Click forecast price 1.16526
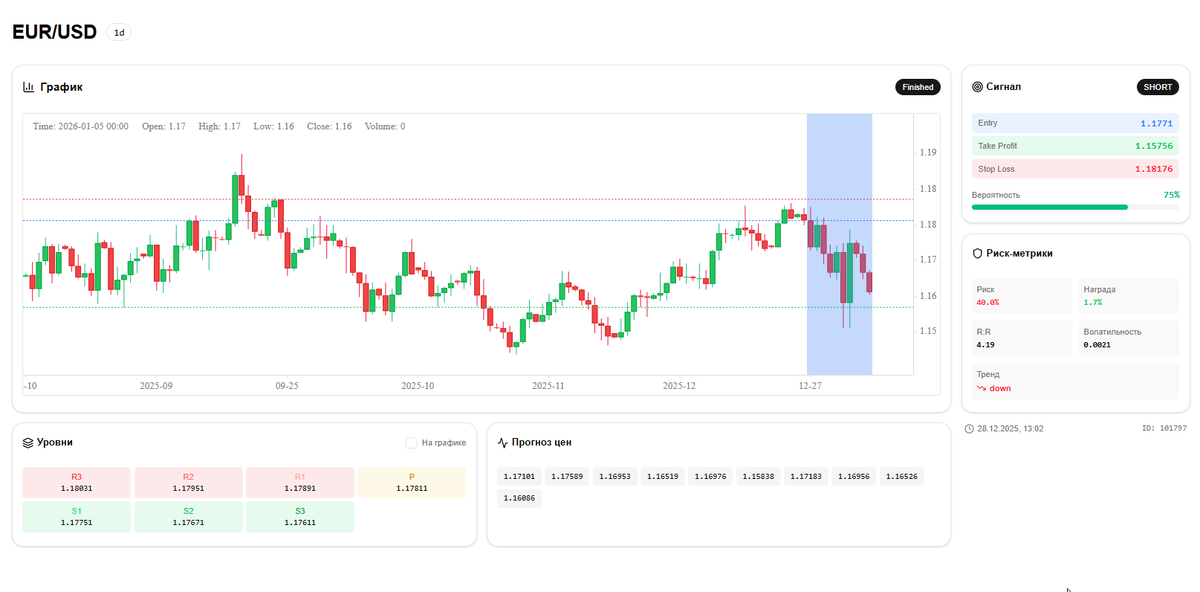This screenshot has height=592, width=1200. [x=902, y=477]
